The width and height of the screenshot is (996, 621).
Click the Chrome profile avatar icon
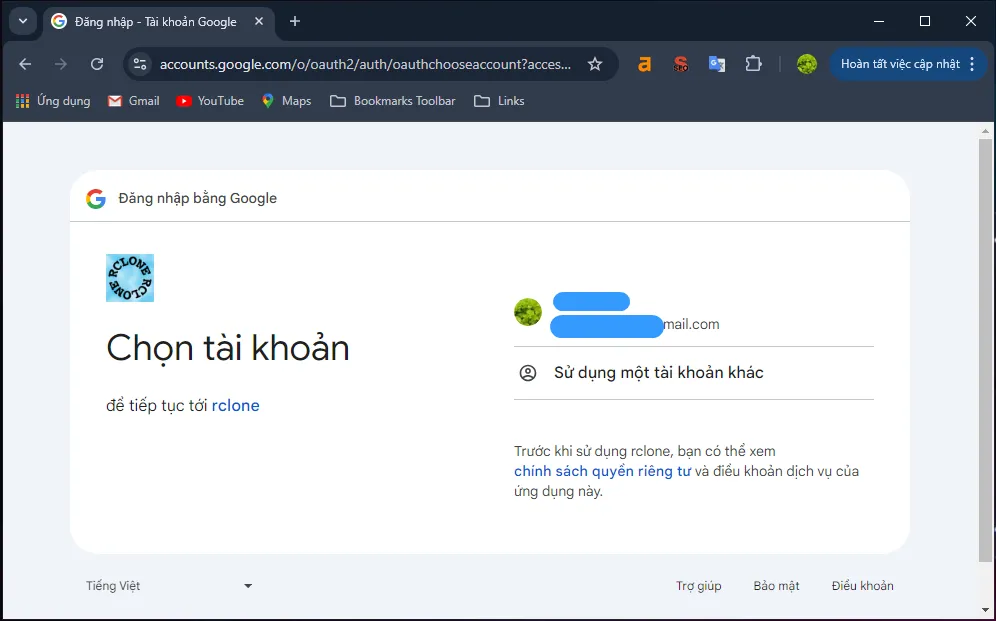tap(806, 63)
